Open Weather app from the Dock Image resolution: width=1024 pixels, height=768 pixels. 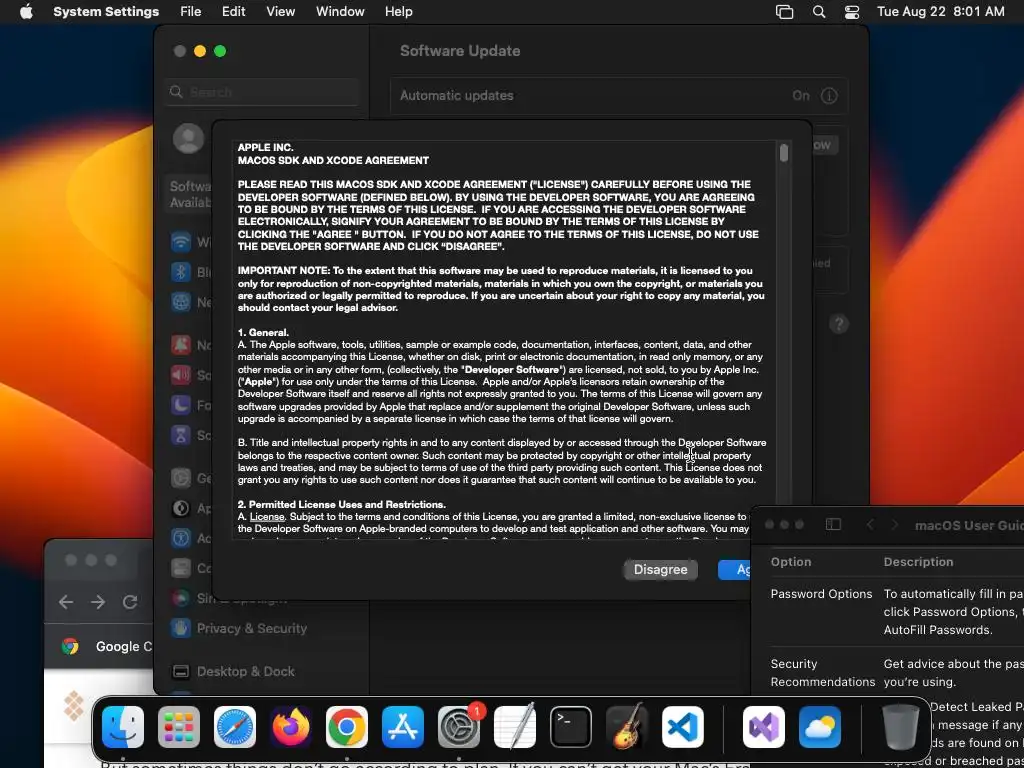click(x=820, y=727)
